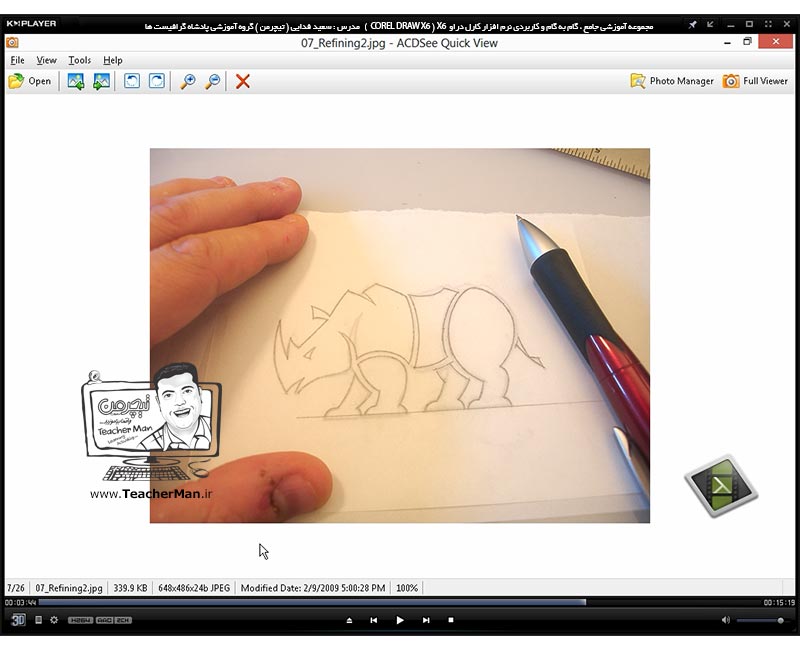Toggle KMPlayer fullscreen icon

pyautogui.click(x=768, y=24)
